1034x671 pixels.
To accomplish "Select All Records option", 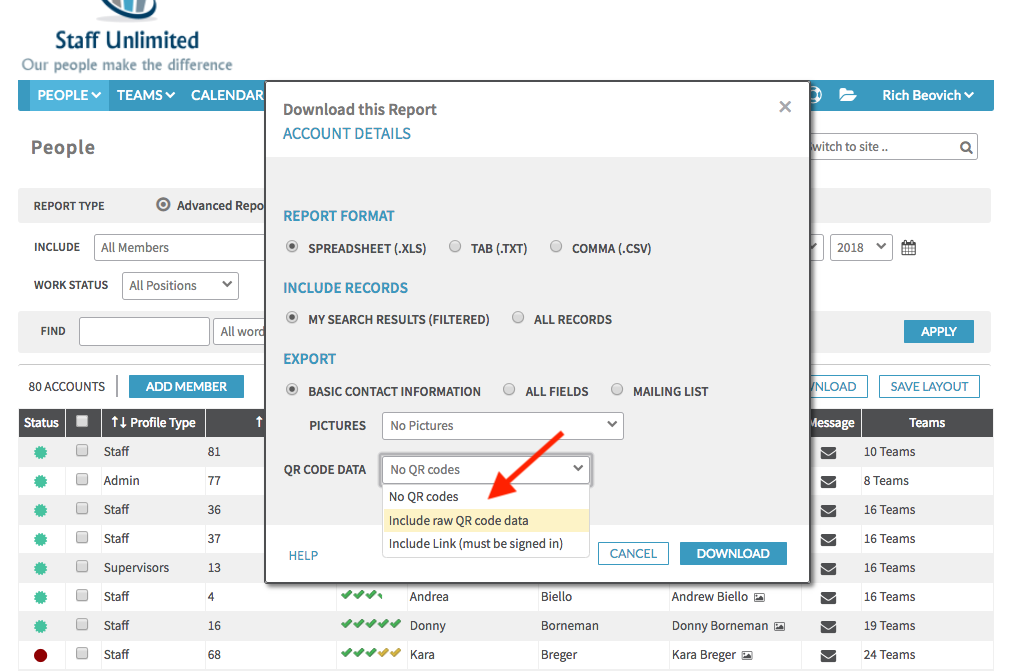I will (518, 318).
